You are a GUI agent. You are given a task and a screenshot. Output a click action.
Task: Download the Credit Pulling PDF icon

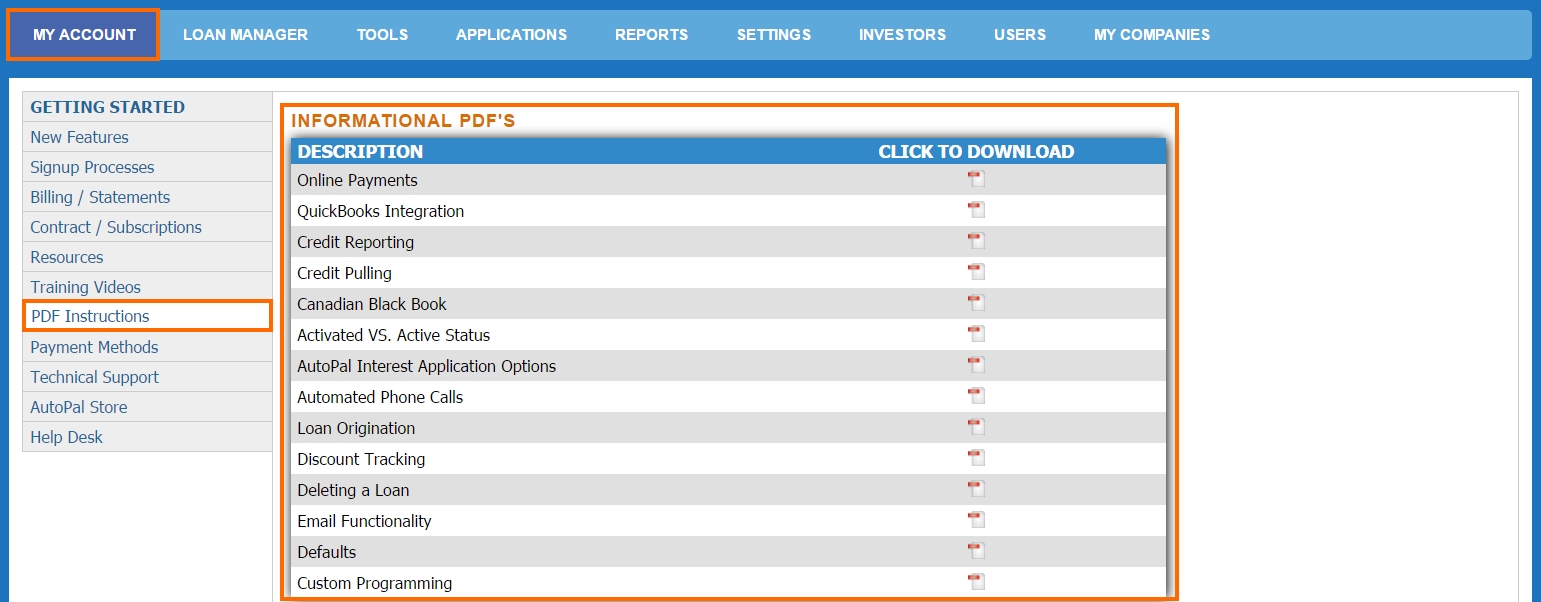click(x=976, y=272)
